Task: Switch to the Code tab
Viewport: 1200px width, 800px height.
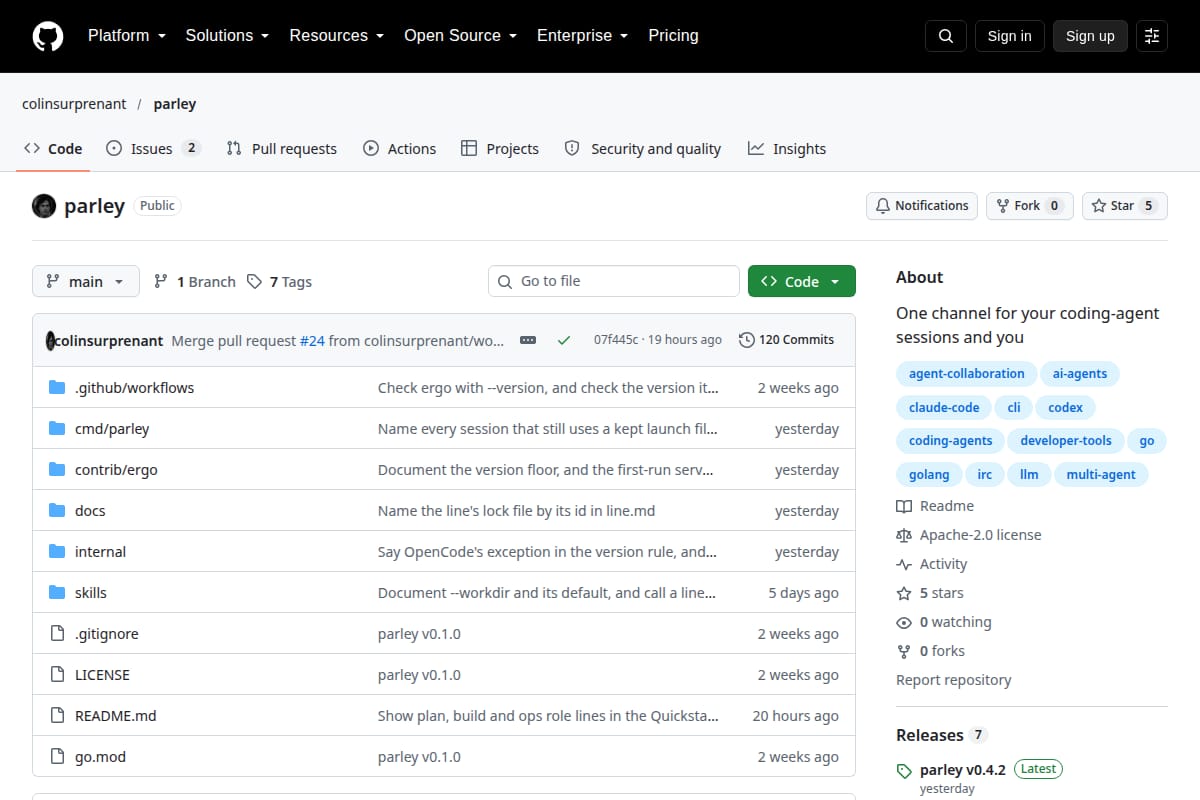Action: 53,149
